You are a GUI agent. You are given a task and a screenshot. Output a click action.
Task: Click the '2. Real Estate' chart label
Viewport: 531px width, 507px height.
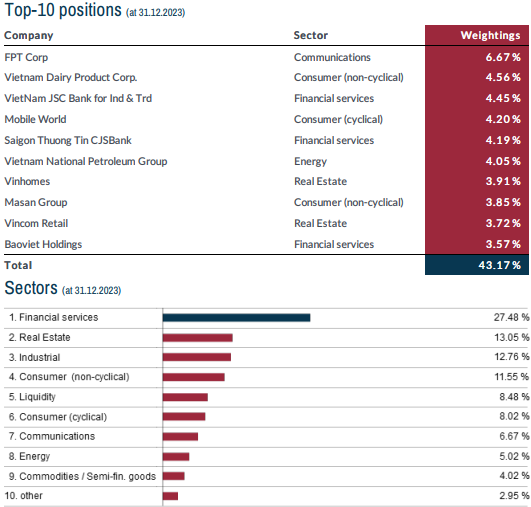(x=39, y=337)
